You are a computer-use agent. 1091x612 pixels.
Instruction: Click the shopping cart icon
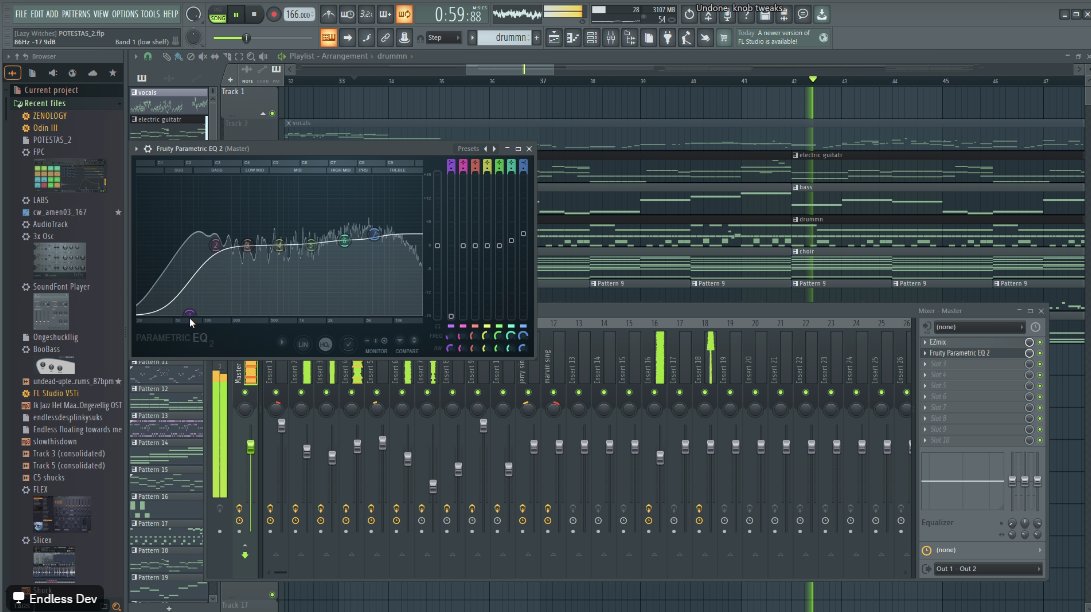[x=724, y=38]
